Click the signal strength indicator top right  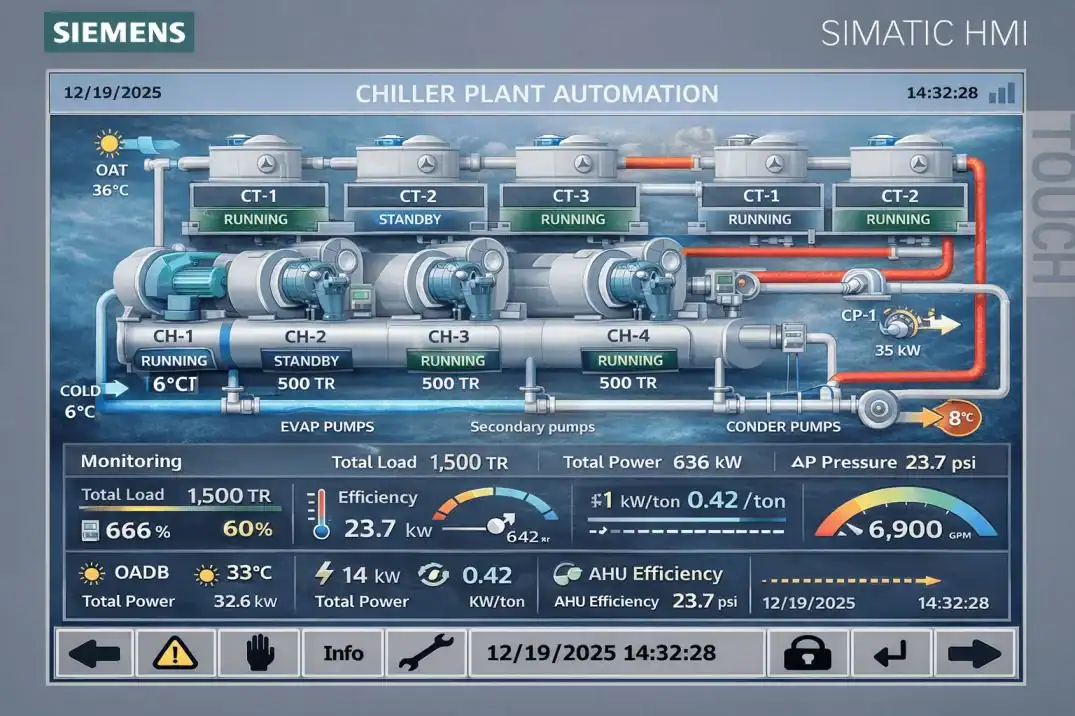coord(1003,92)
